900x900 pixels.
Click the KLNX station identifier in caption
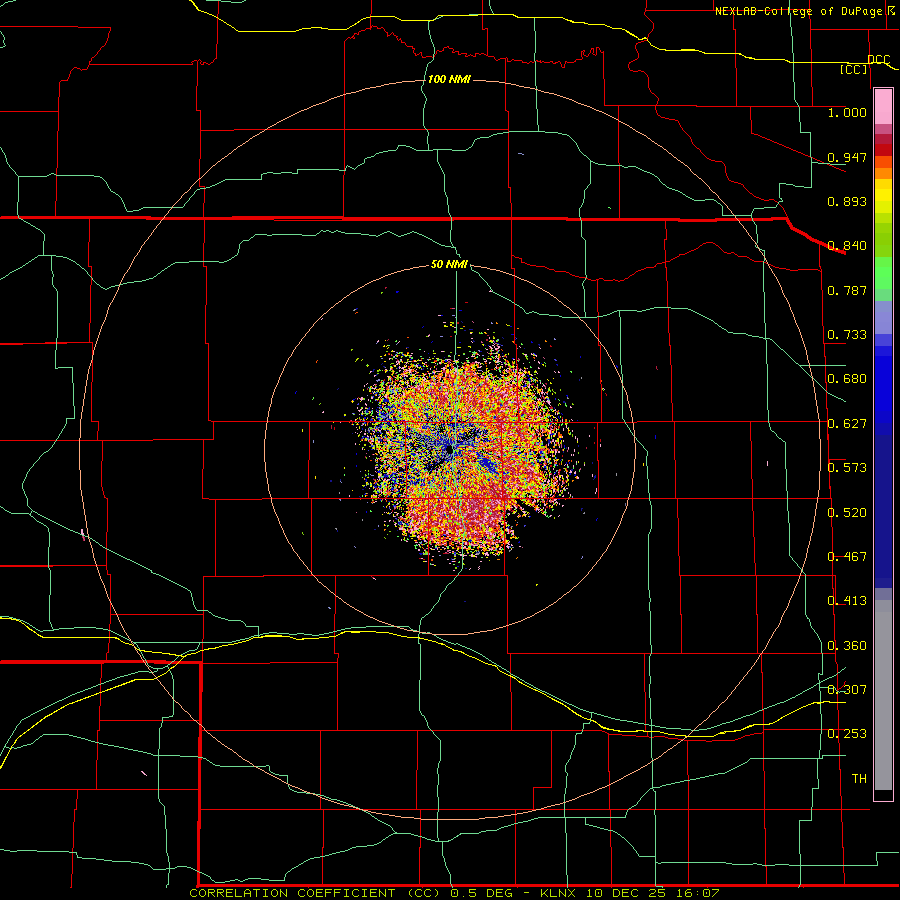[560, 893]
